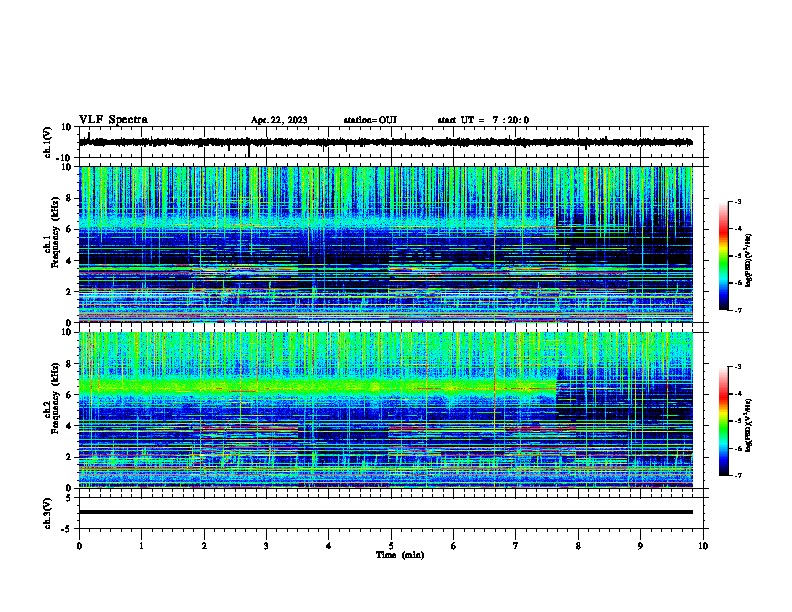Click the time axis tick label "10"

703,546
